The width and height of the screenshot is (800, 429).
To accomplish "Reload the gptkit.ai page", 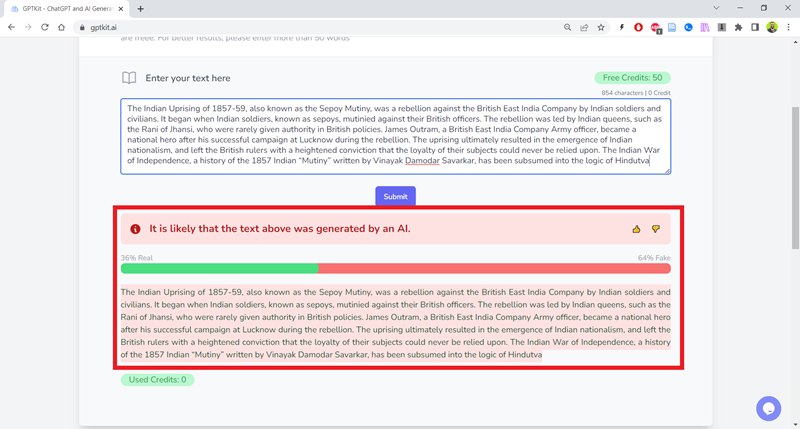I will pyautogui.click(x=45, y=28).
